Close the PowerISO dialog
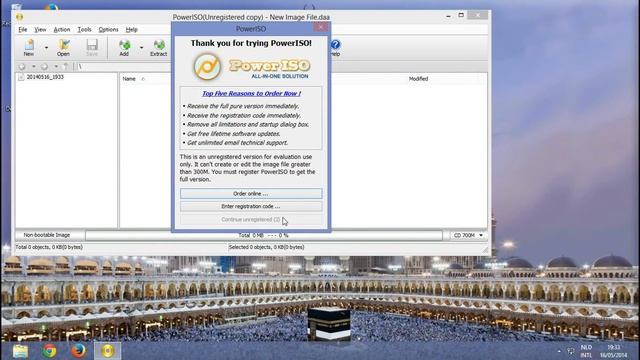Image resolution: width=640 pixels, height=360 pixels. 321,27
